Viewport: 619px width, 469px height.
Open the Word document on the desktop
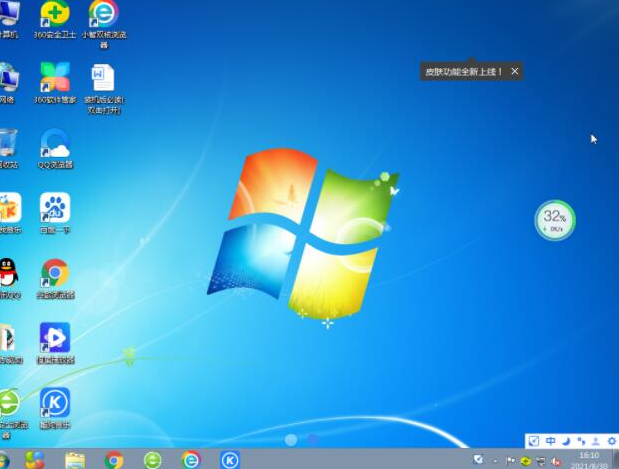(x=102, y=78)
